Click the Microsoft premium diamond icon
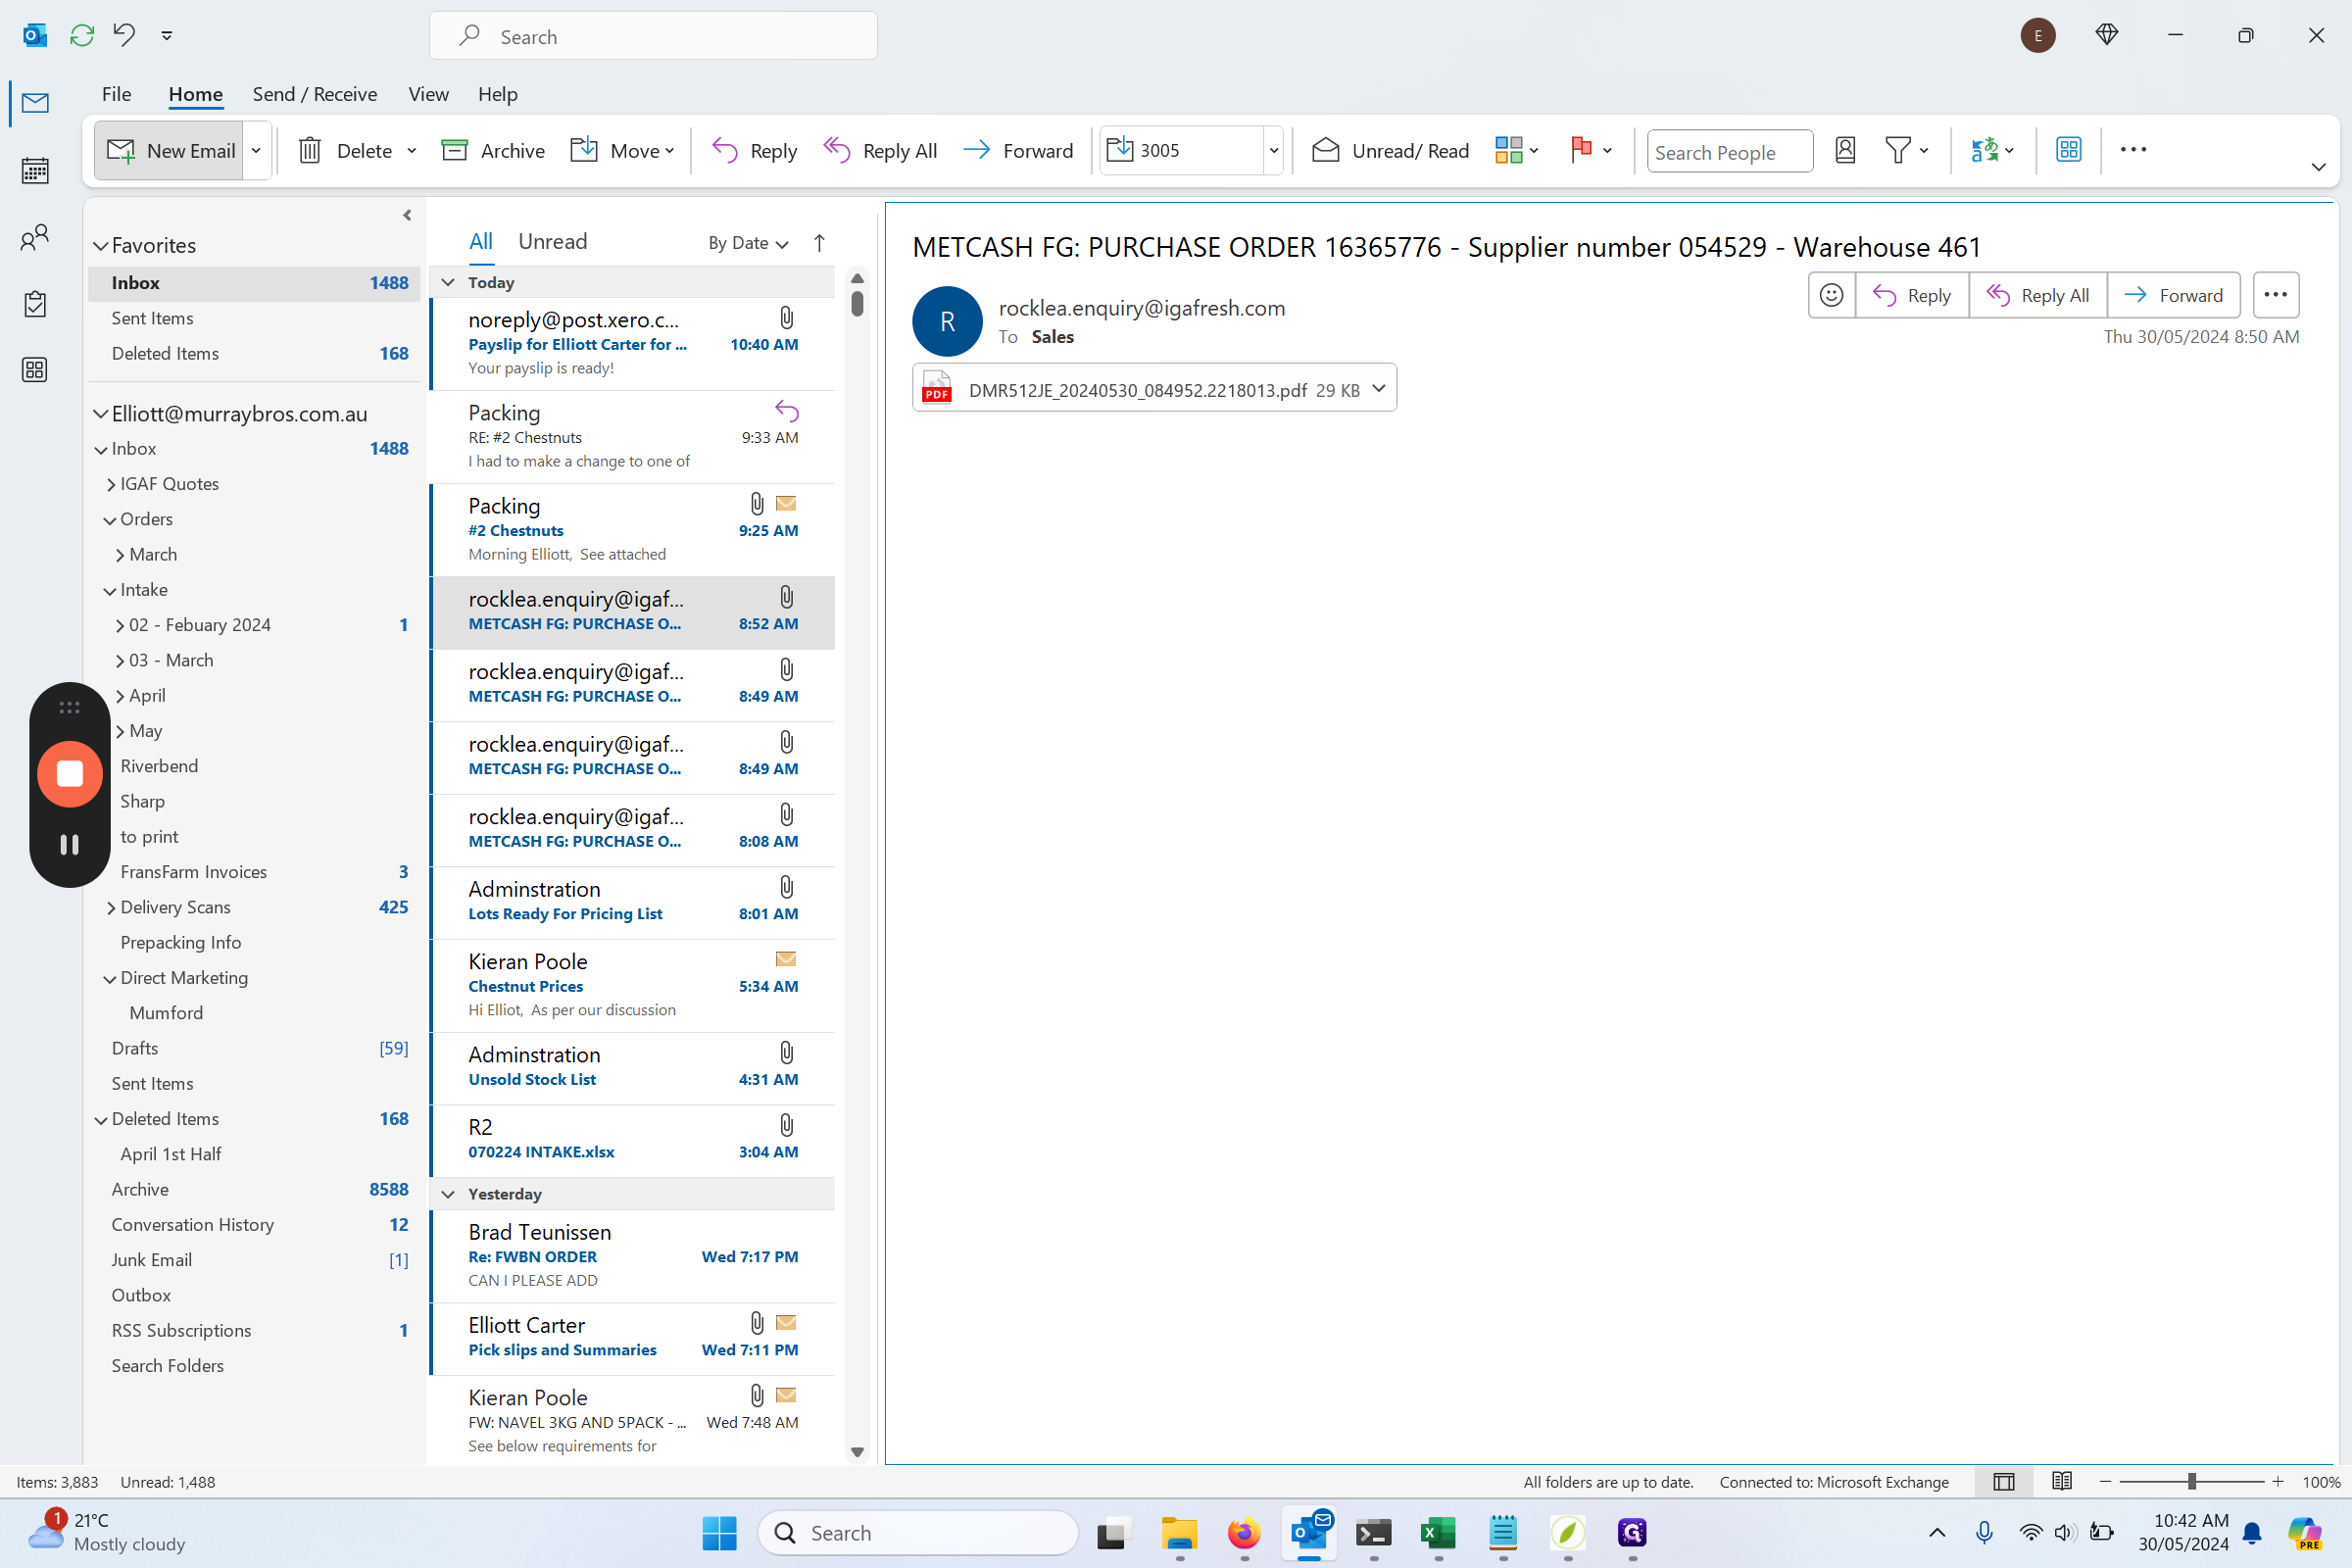This screenshot has width=2352, height=1568. click(2106, 35)
